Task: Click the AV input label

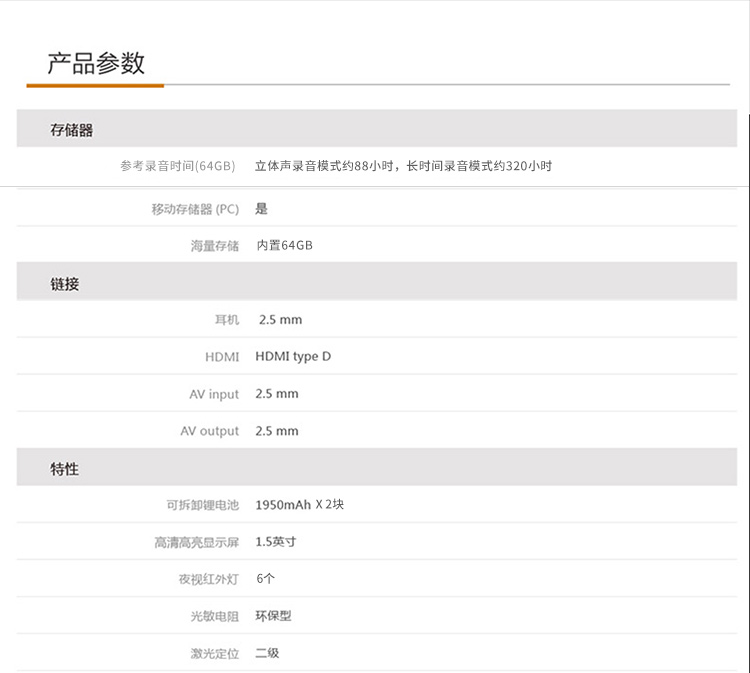Action: (x=214, y=394)
